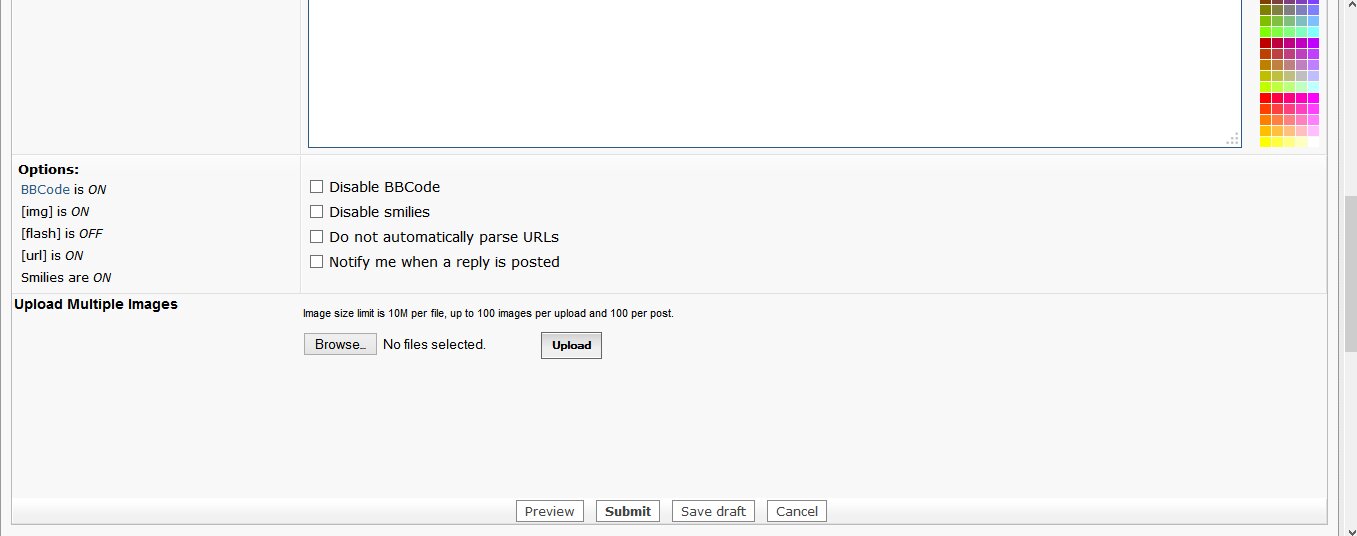1357x536 pixels.
Task: Cancel the post
Action: [797, 511]
